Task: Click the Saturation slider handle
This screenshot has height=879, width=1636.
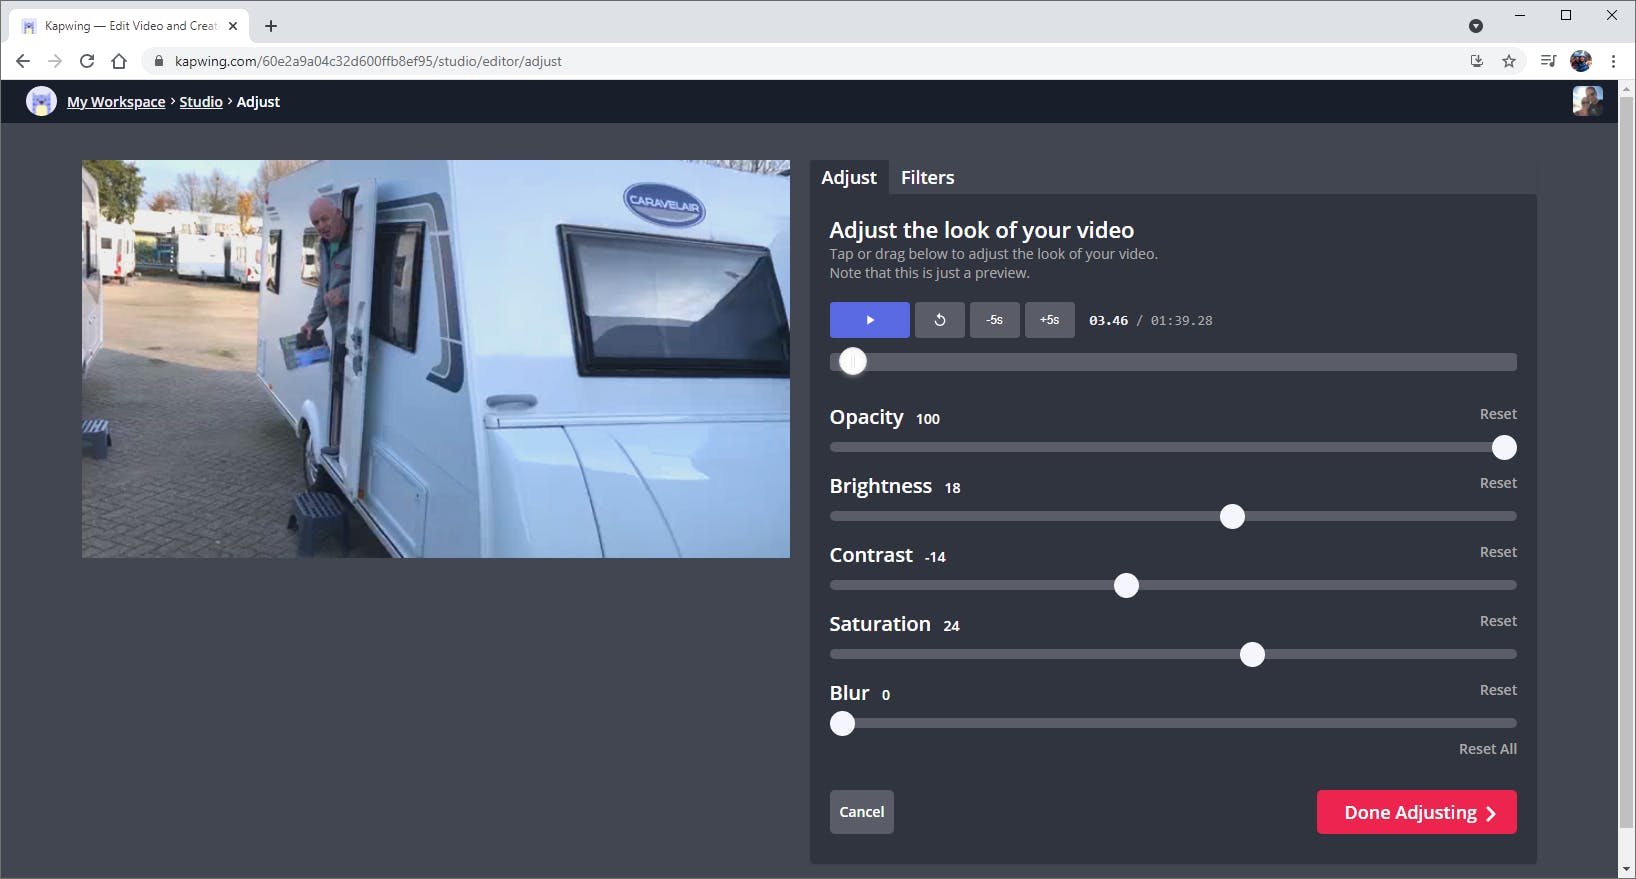Action: coord(1252,655)
